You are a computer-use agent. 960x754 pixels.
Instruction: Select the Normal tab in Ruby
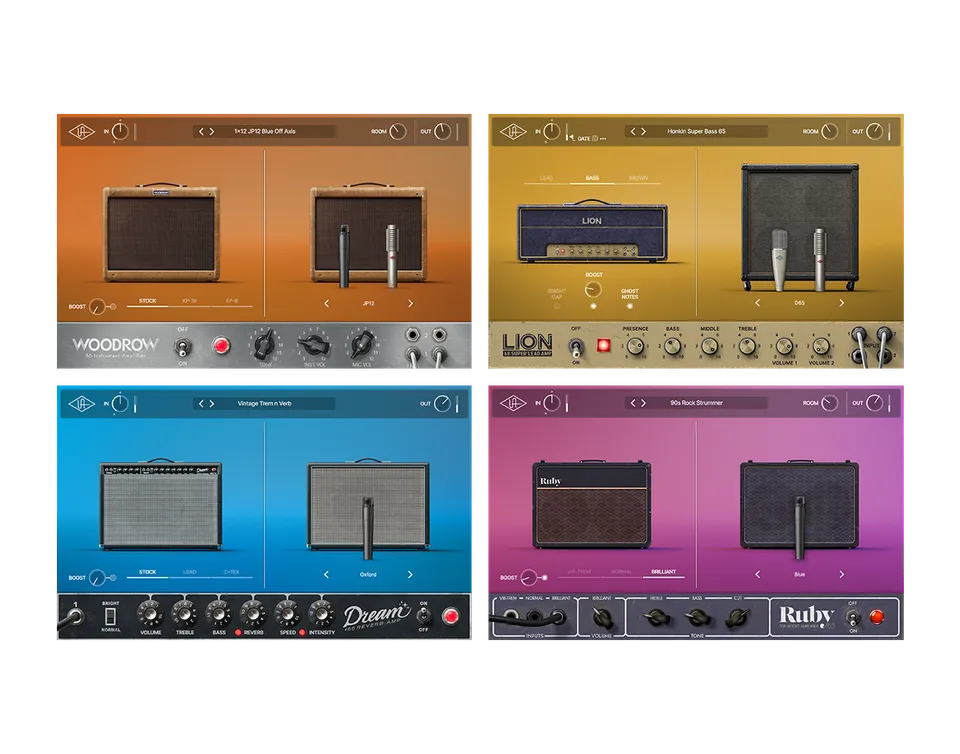click(621, 572)
